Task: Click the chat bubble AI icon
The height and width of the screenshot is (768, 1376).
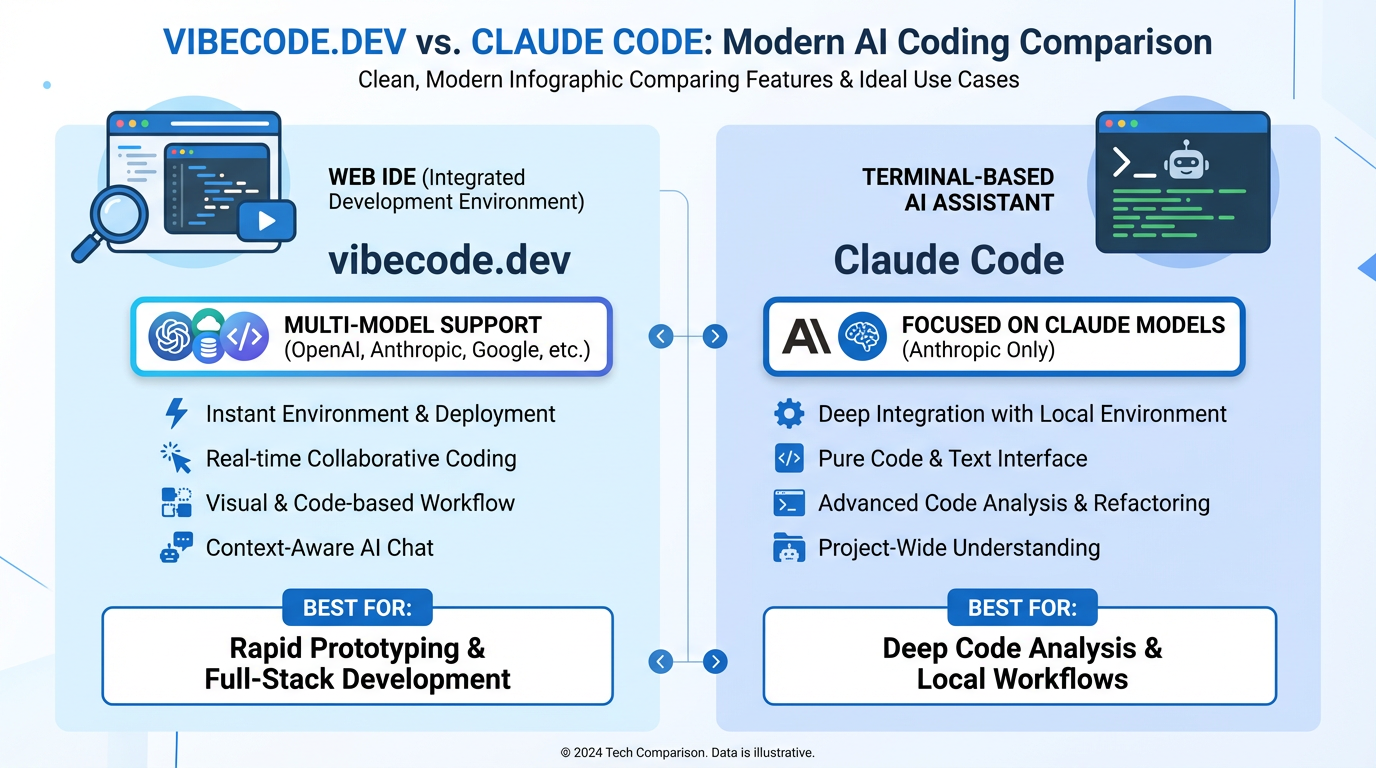Action: (x=178, y=548)
